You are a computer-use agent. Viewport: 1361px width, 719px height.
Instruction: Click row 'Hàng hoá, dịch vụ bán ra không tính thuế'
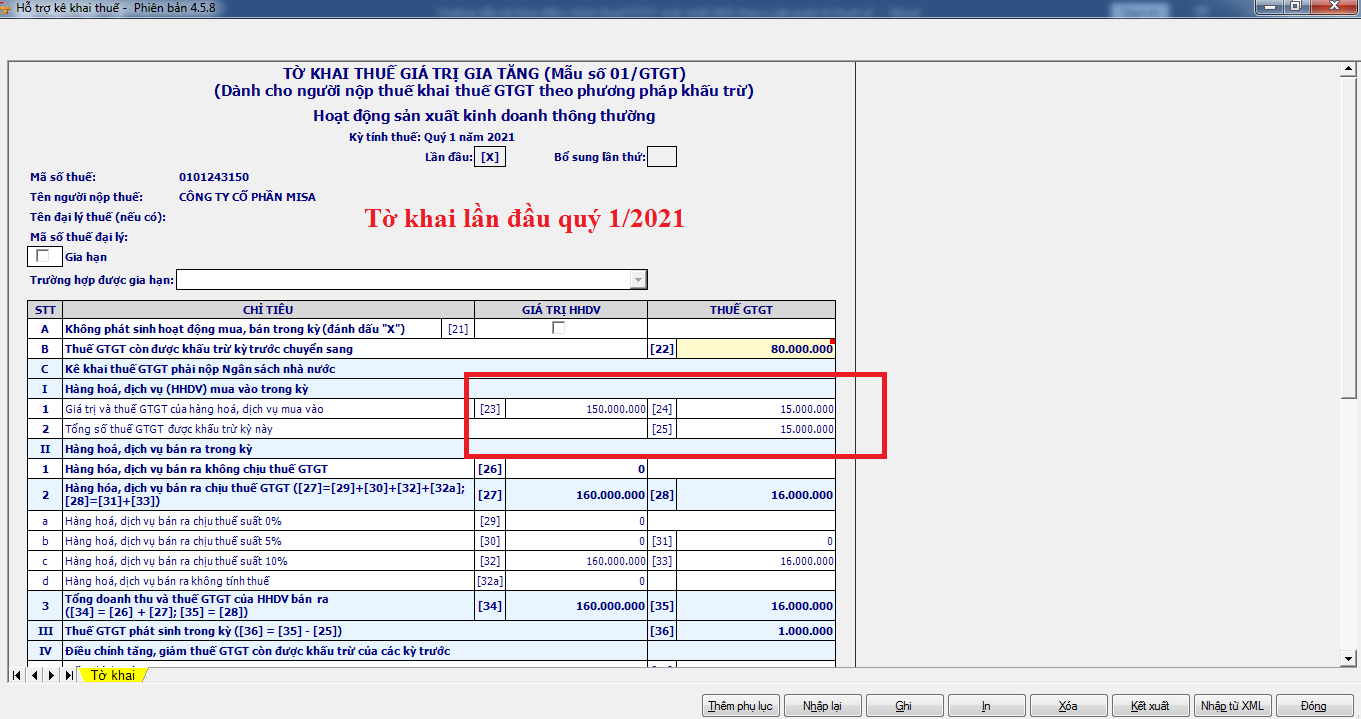coord(432,581)
